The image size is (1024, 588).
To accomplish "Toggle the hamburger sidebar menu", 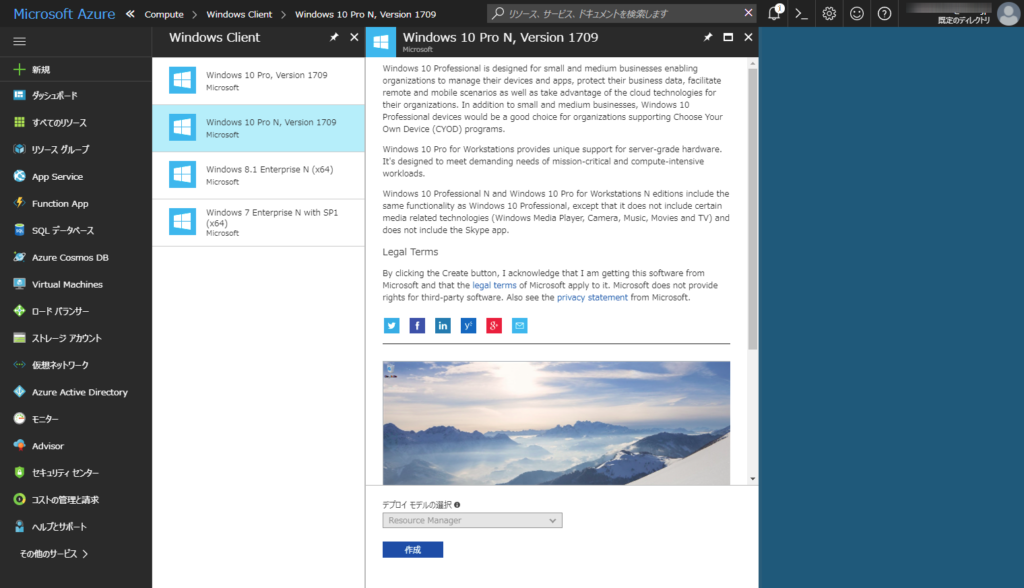I will (x=20, y=41).
